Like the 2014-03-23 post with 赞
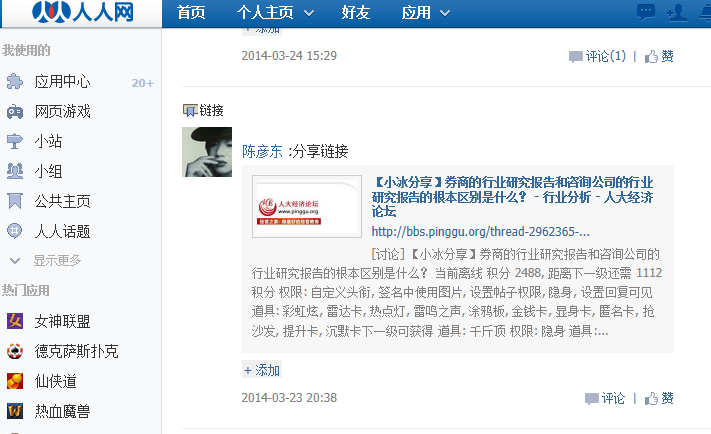Image resolution: width=711 pixels, height=434 pixels. pos(659,399)
